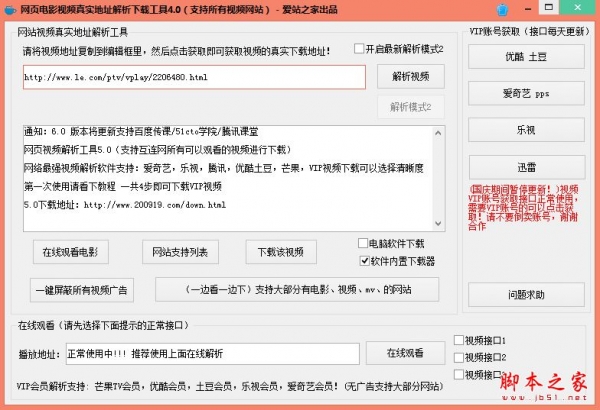600x410 pixels.
Task: Click the (一边看一边下) wide button
Action: click(x=297, y=289)
